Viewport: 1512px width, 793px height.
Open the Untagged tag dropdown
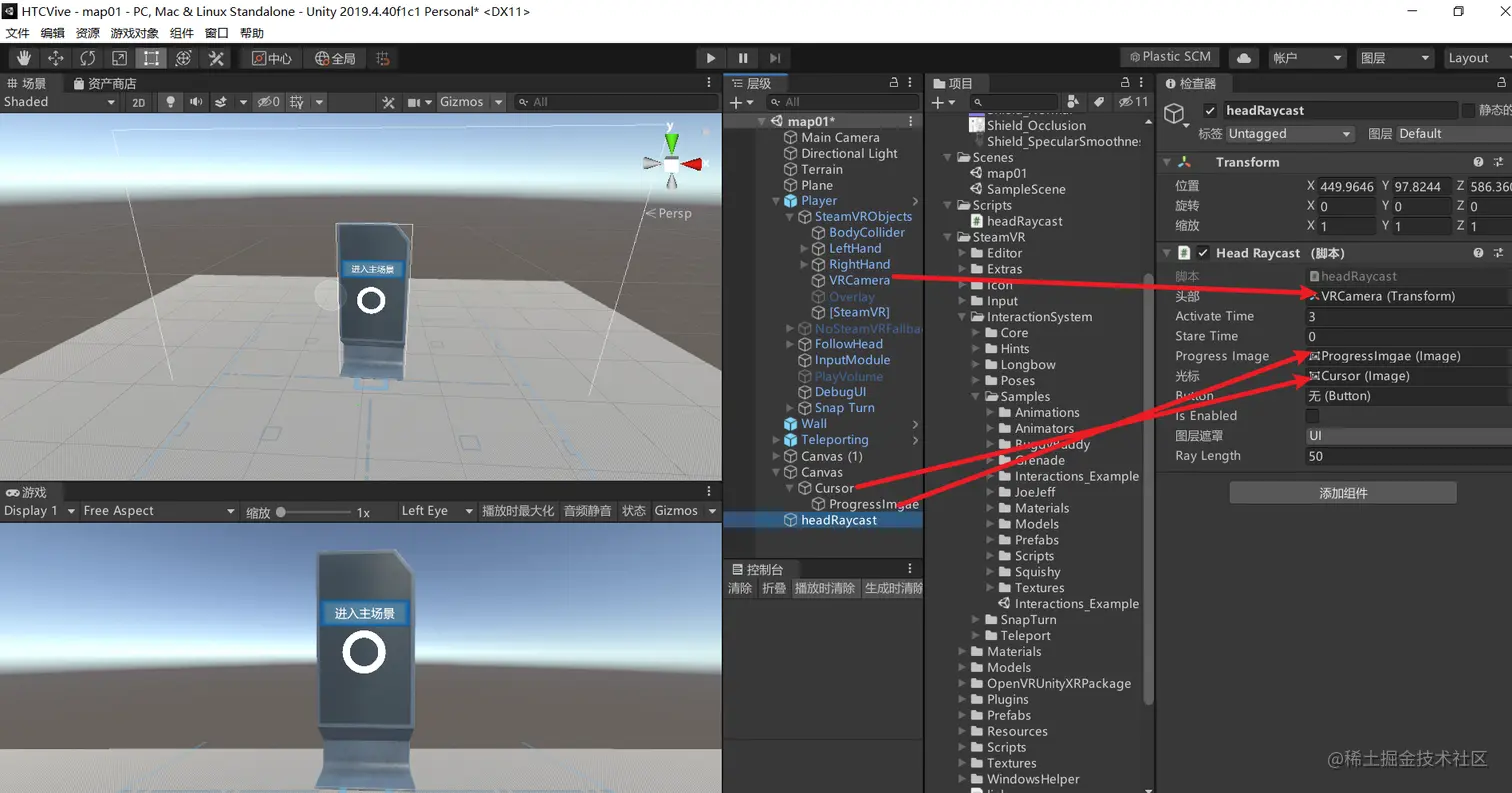1290,134
